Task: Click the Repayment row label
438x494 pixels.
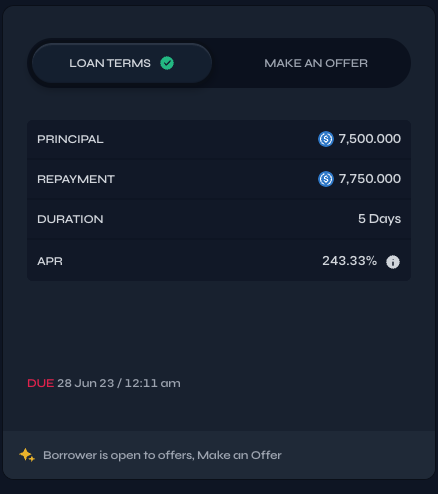Action: [x=76, y=179]
